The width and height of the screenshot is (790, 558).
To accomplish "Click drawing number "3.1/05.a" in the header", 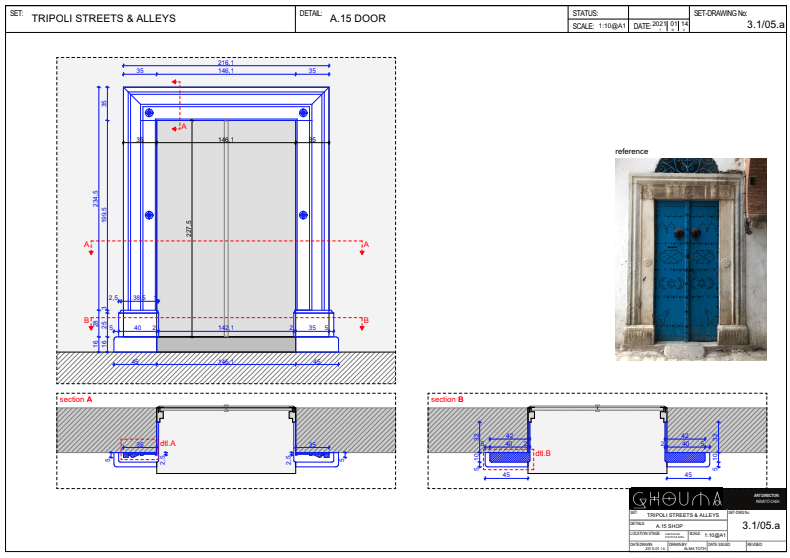I will click(x=765, y=24).
